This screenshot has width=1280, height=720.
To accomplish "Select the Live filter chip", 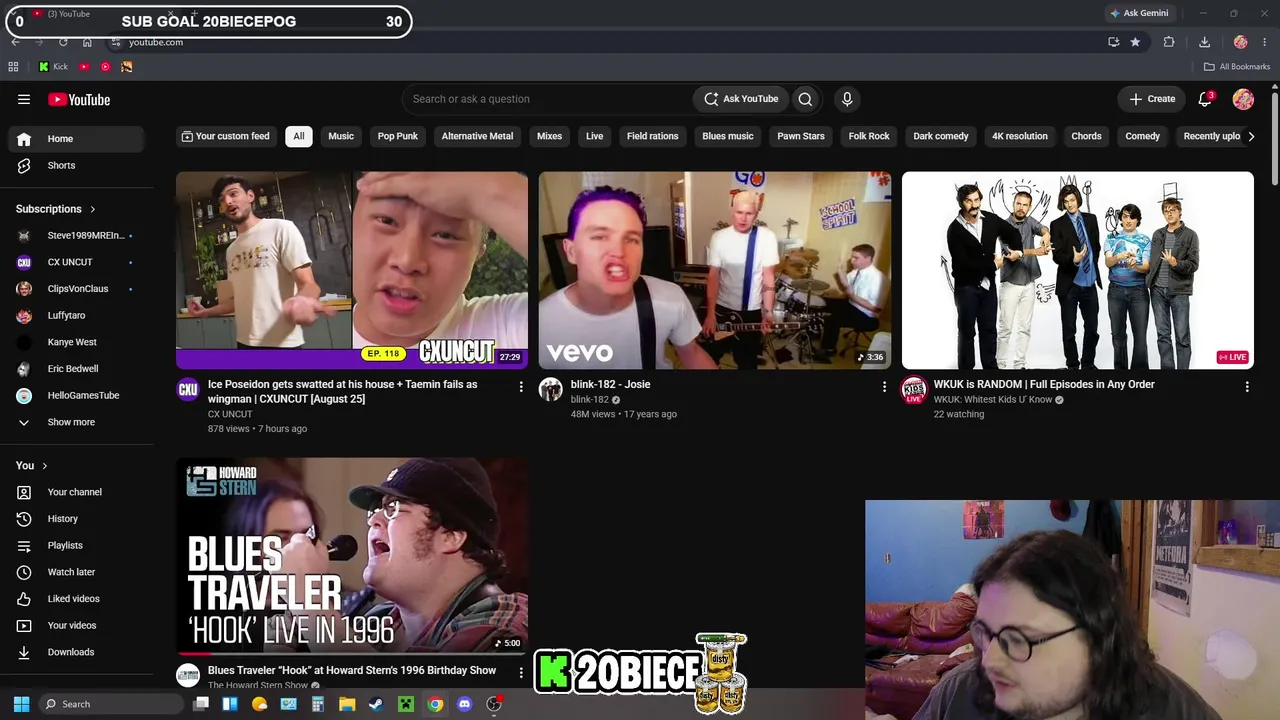I will point(595,136).
